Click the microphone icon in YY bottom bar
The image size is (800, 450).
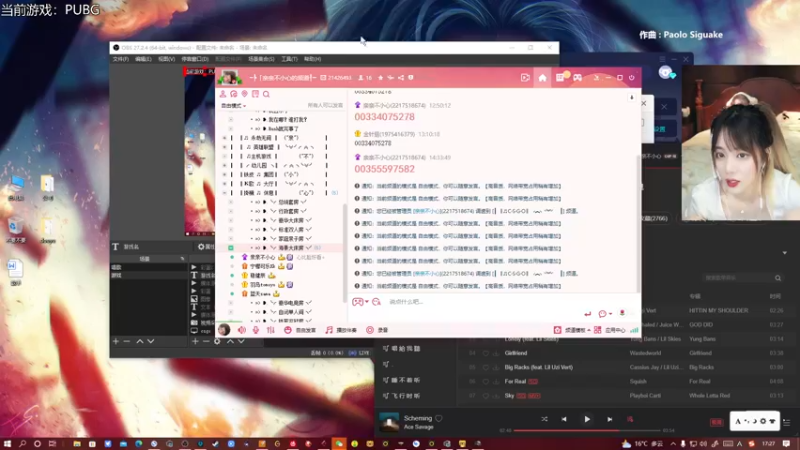point(256,330)
